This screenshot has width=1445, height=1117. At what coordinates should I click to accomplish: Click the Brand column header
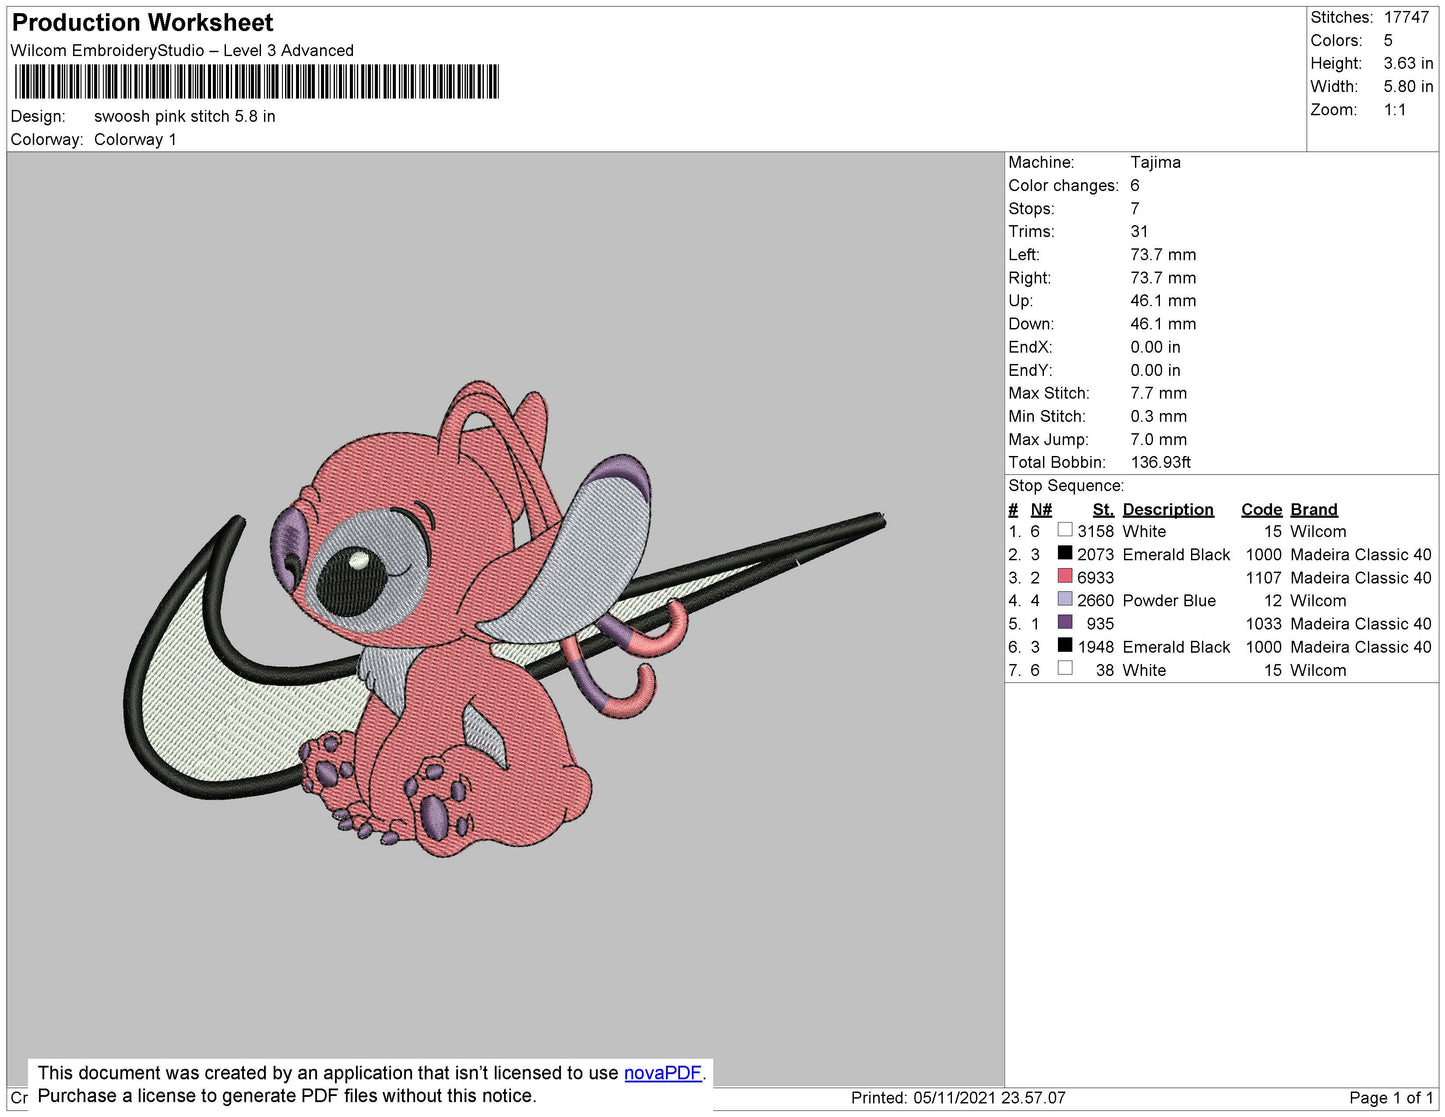click(1314, 509)
